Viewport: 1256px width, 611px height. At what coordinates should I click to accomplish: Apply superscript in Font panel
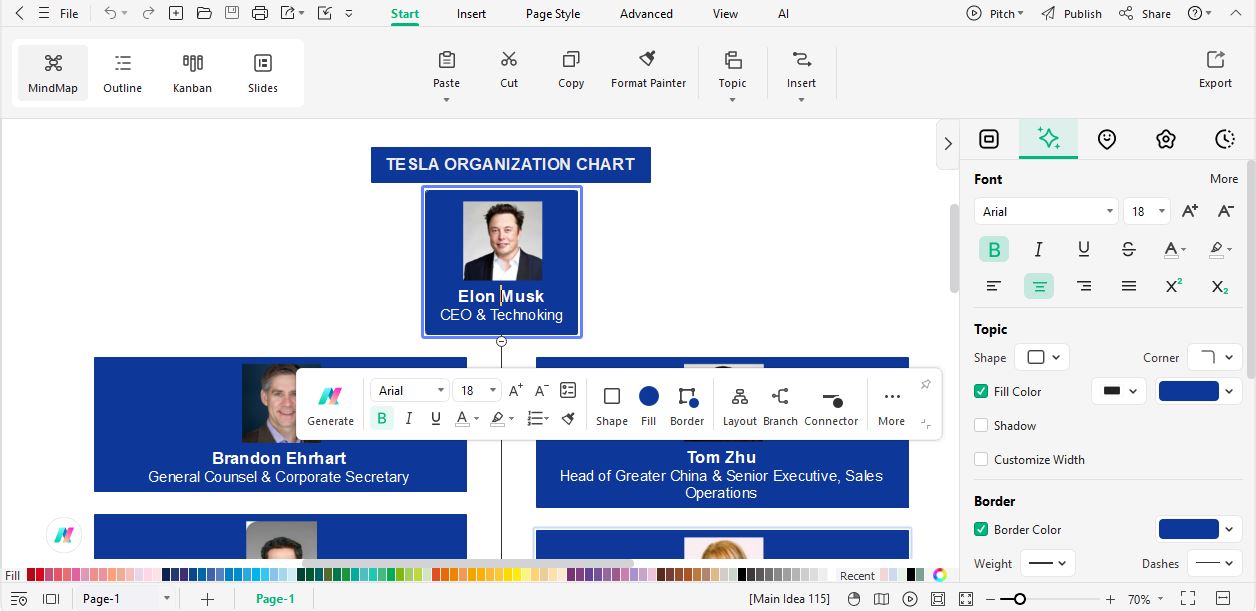1174,286
